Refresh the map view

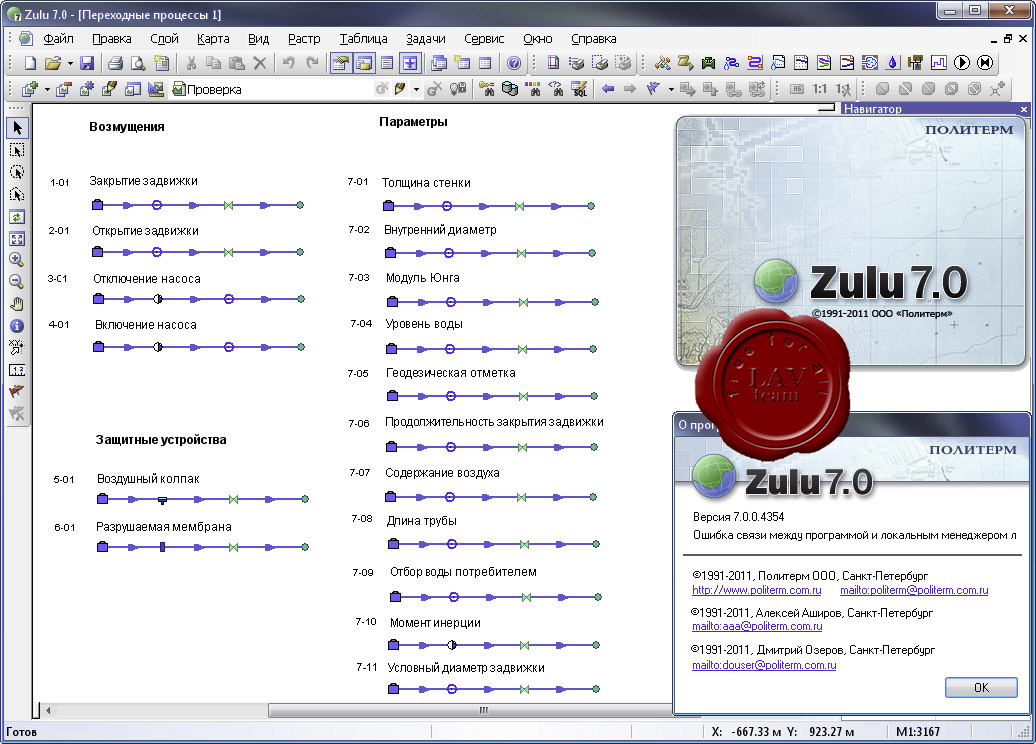[x=17, y=217]
